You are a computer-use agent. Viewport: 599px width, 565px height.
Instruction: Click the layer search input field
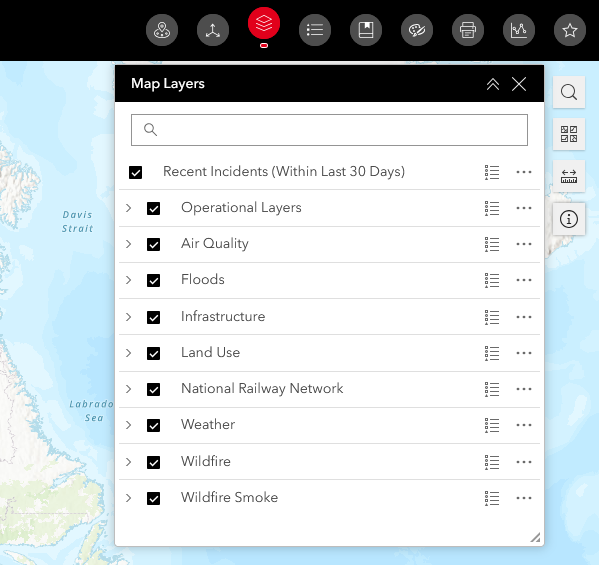coord(329,130)
